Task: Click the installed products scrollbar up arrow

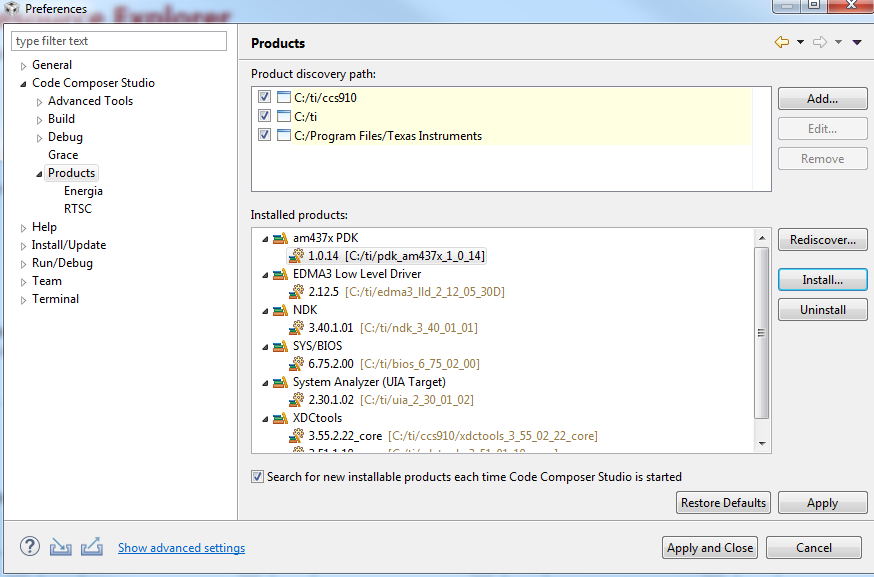Action: click(x=762, y=238)
